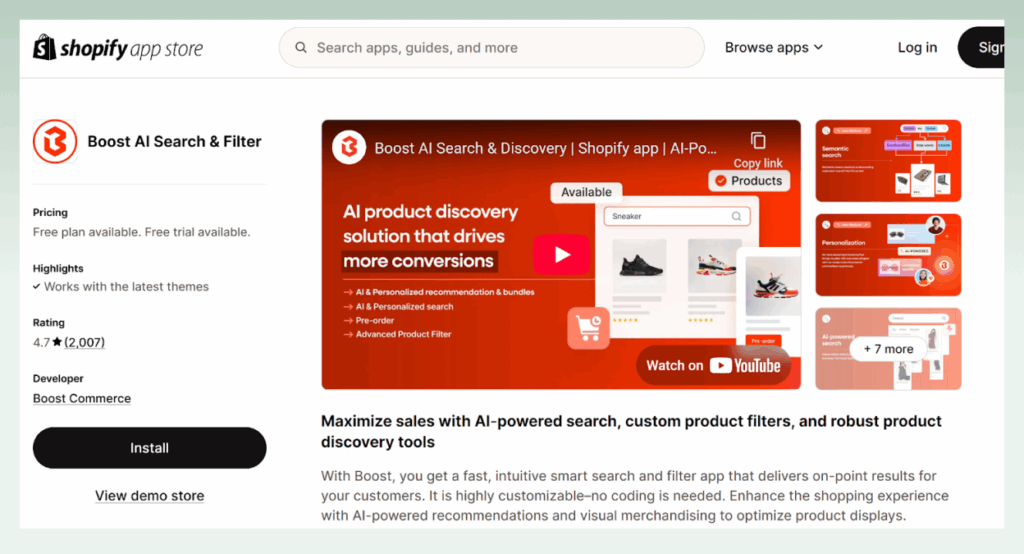Select the With Boost description paragraph
The image size is (1024, 554).
635,496
